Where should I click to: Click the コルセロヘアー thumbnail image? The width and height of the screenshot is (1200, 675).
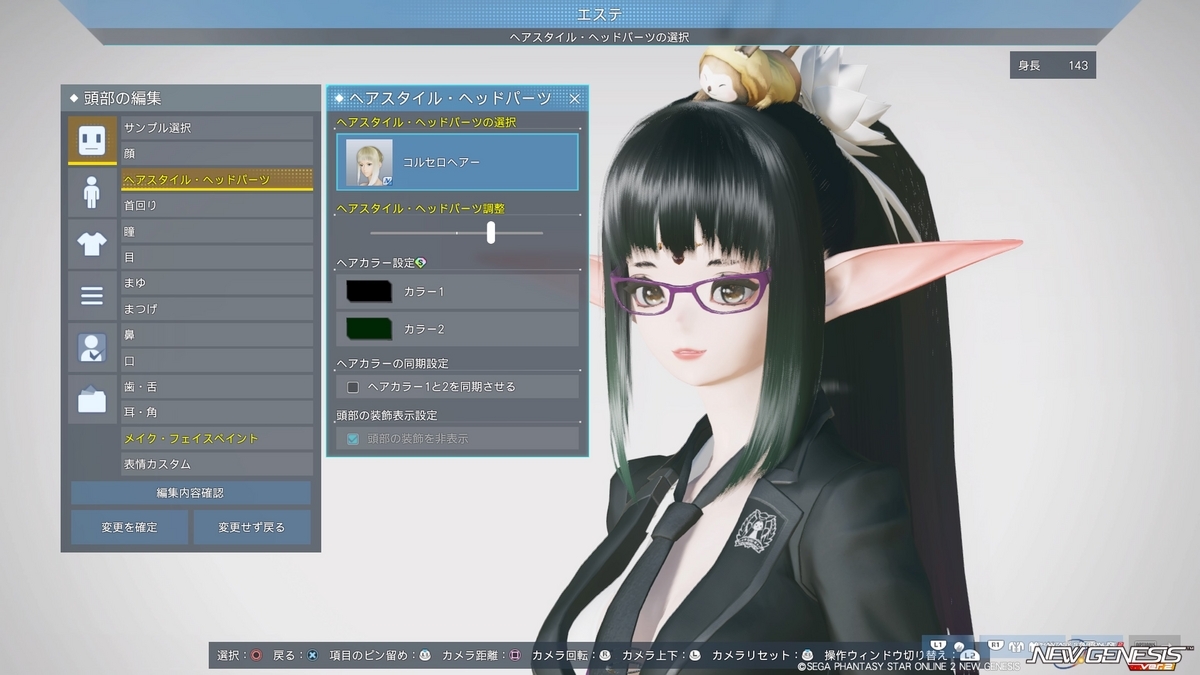pos(369,162)
